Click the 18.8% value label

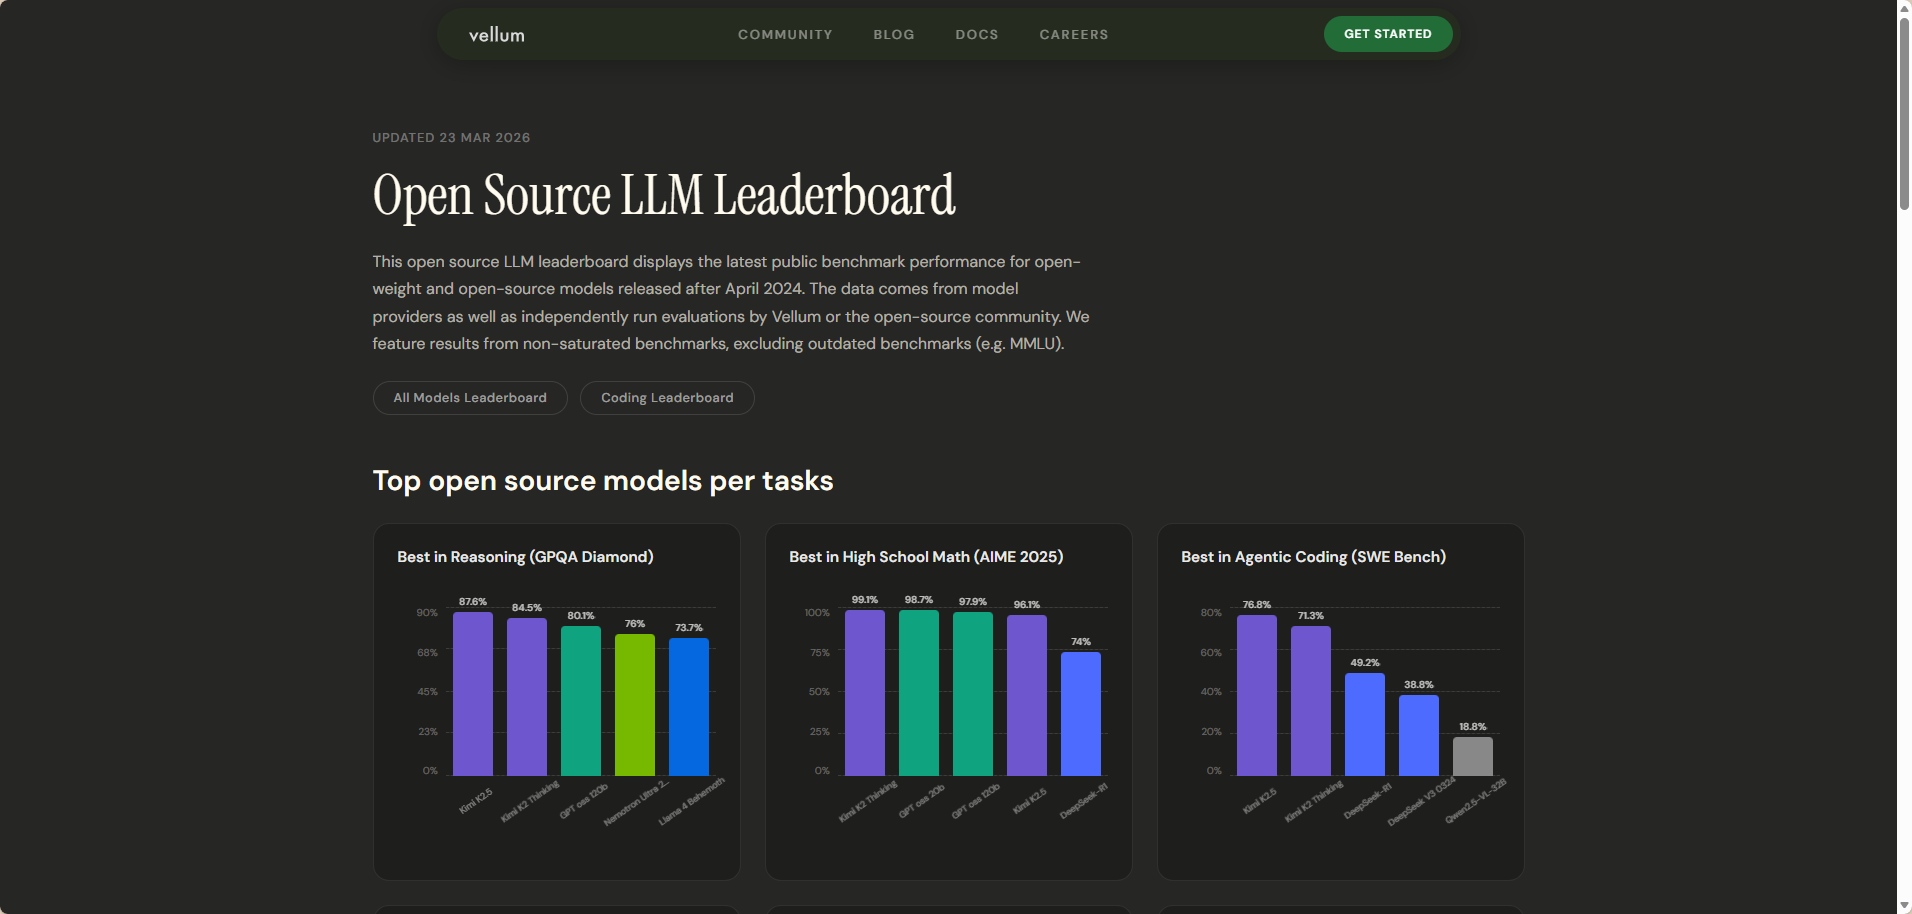coord(1473,727)
